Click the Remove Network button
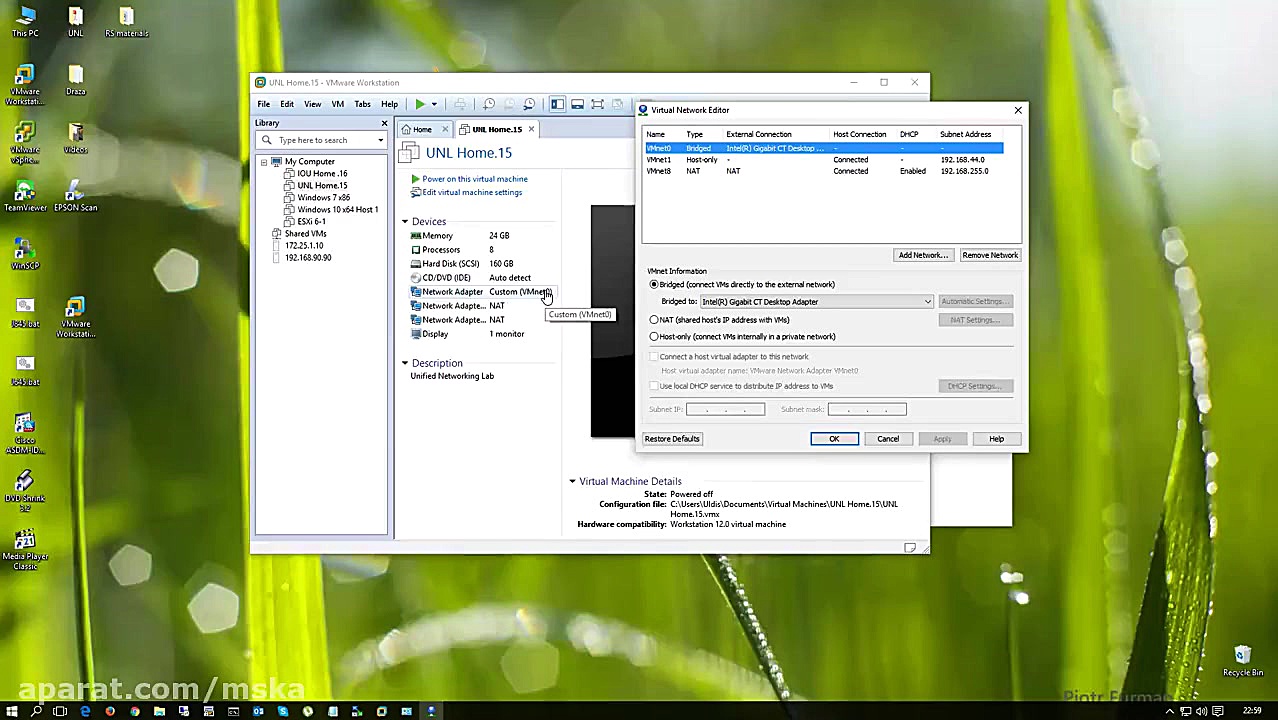The image size is (1278, 720). click(990, 255)
